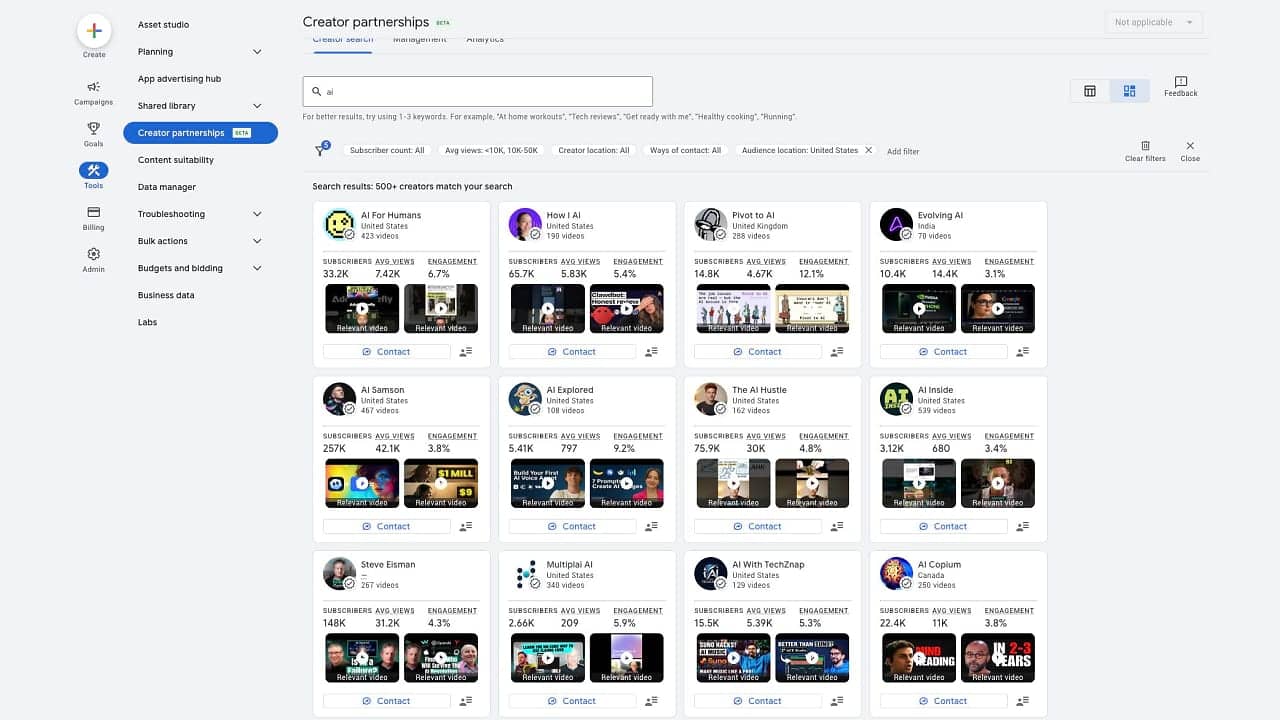
Task: Contact the AI For Humans creator
Action: pyautogui.click(x=387, y=351)
